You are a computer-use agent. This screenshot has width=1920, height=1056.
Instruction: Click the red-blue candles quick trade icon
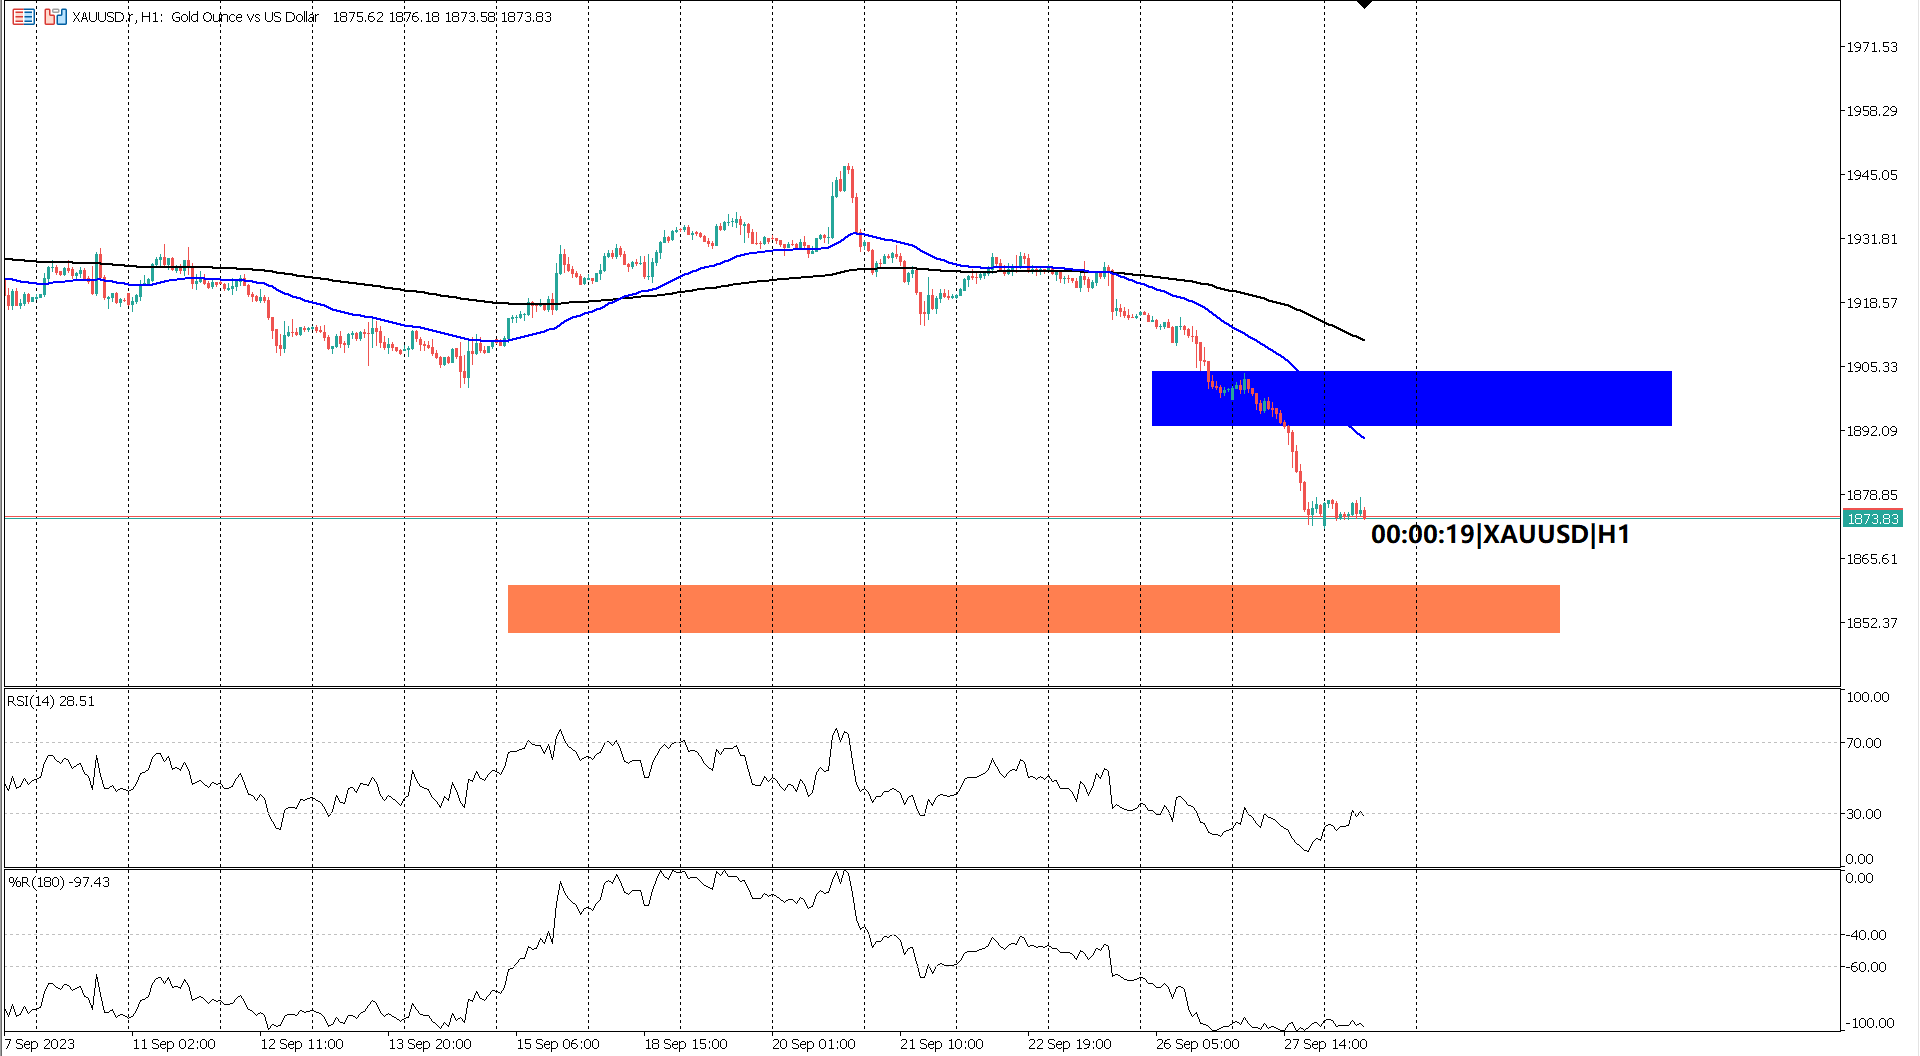click(55, 17)
